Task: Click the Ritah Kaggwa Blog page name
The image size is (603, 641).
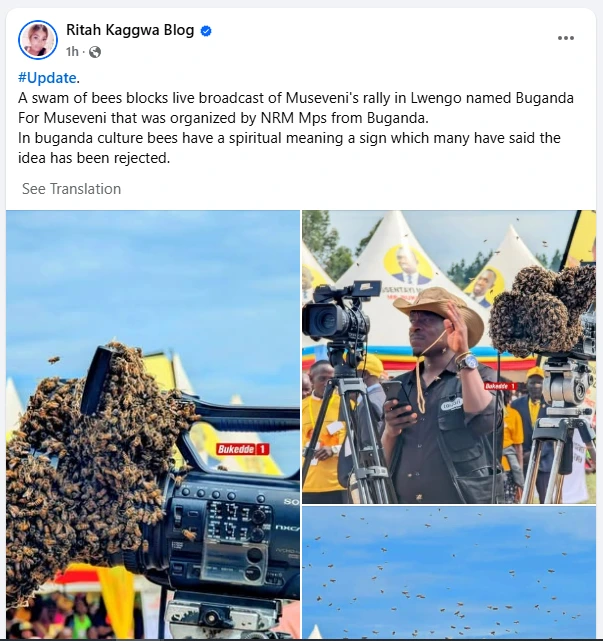Action: pyautogui.click(x=130, y=30)
